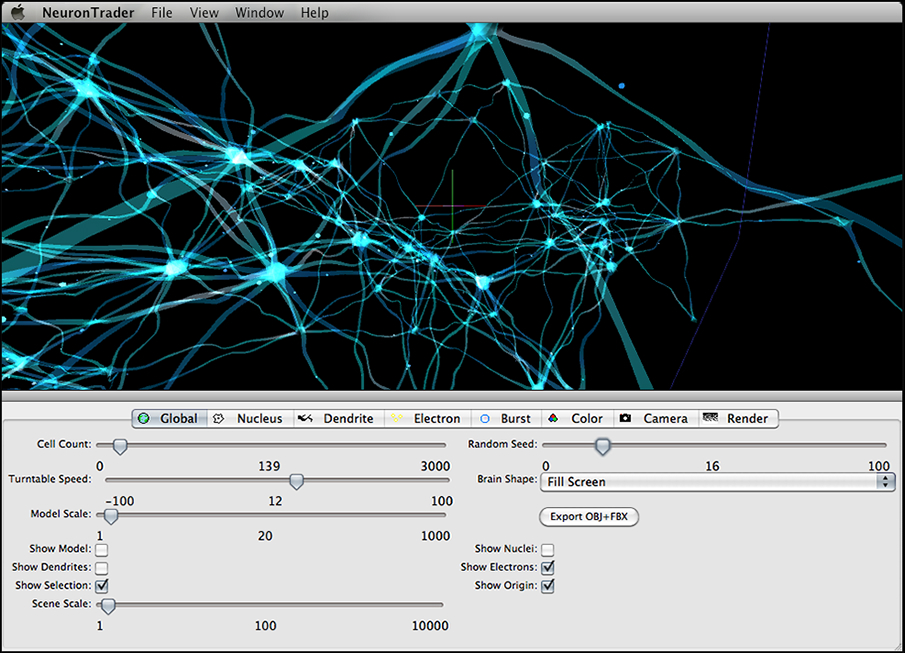Viewport: 905px width, 653px height.
Task: Click the Color tab RGB icon
Action: [553, 418]
